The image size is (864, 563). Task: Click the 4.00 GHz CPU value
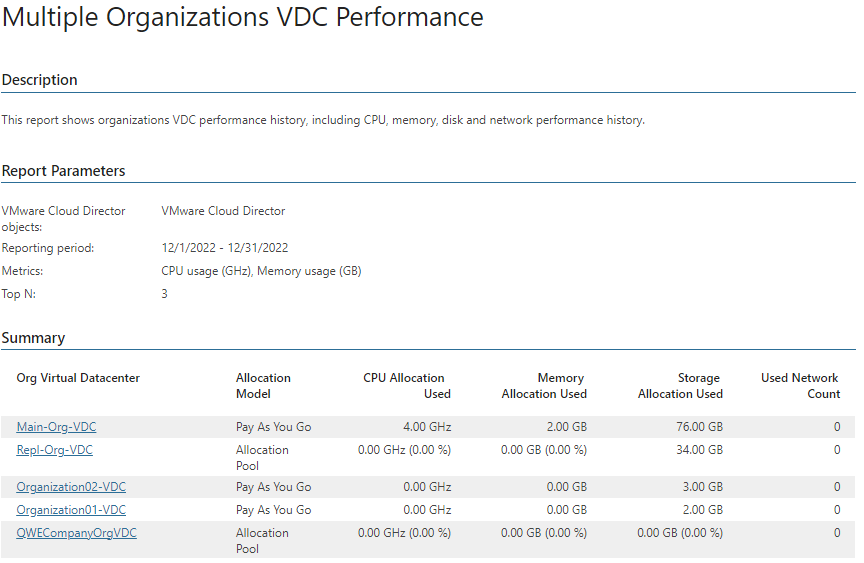click(x=427, y=427)
